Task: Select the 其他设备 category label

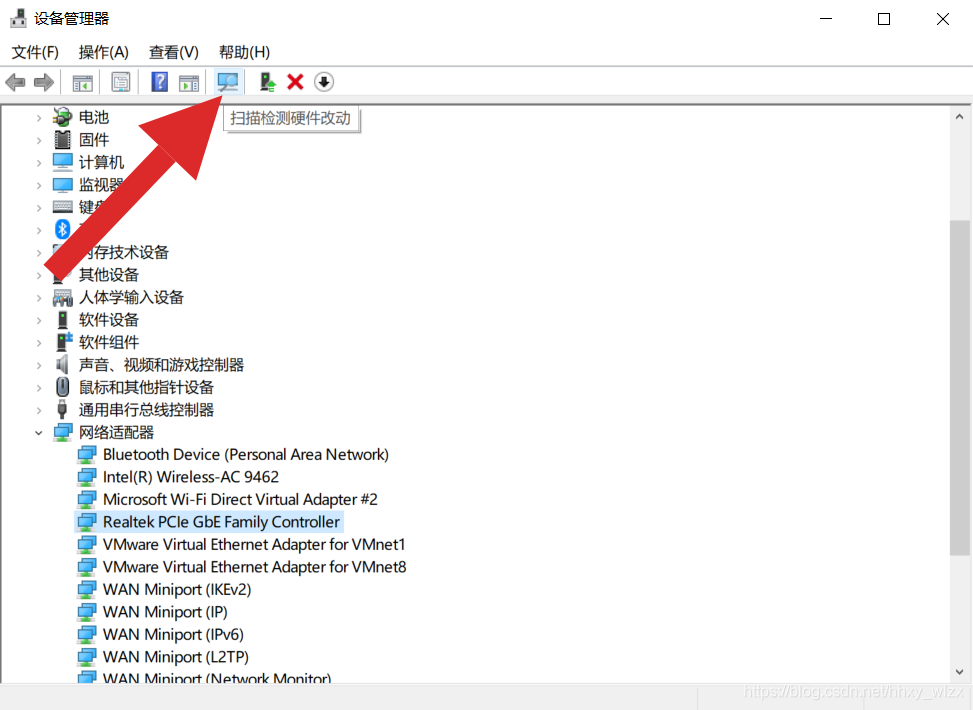Action: tap(109, 275)
